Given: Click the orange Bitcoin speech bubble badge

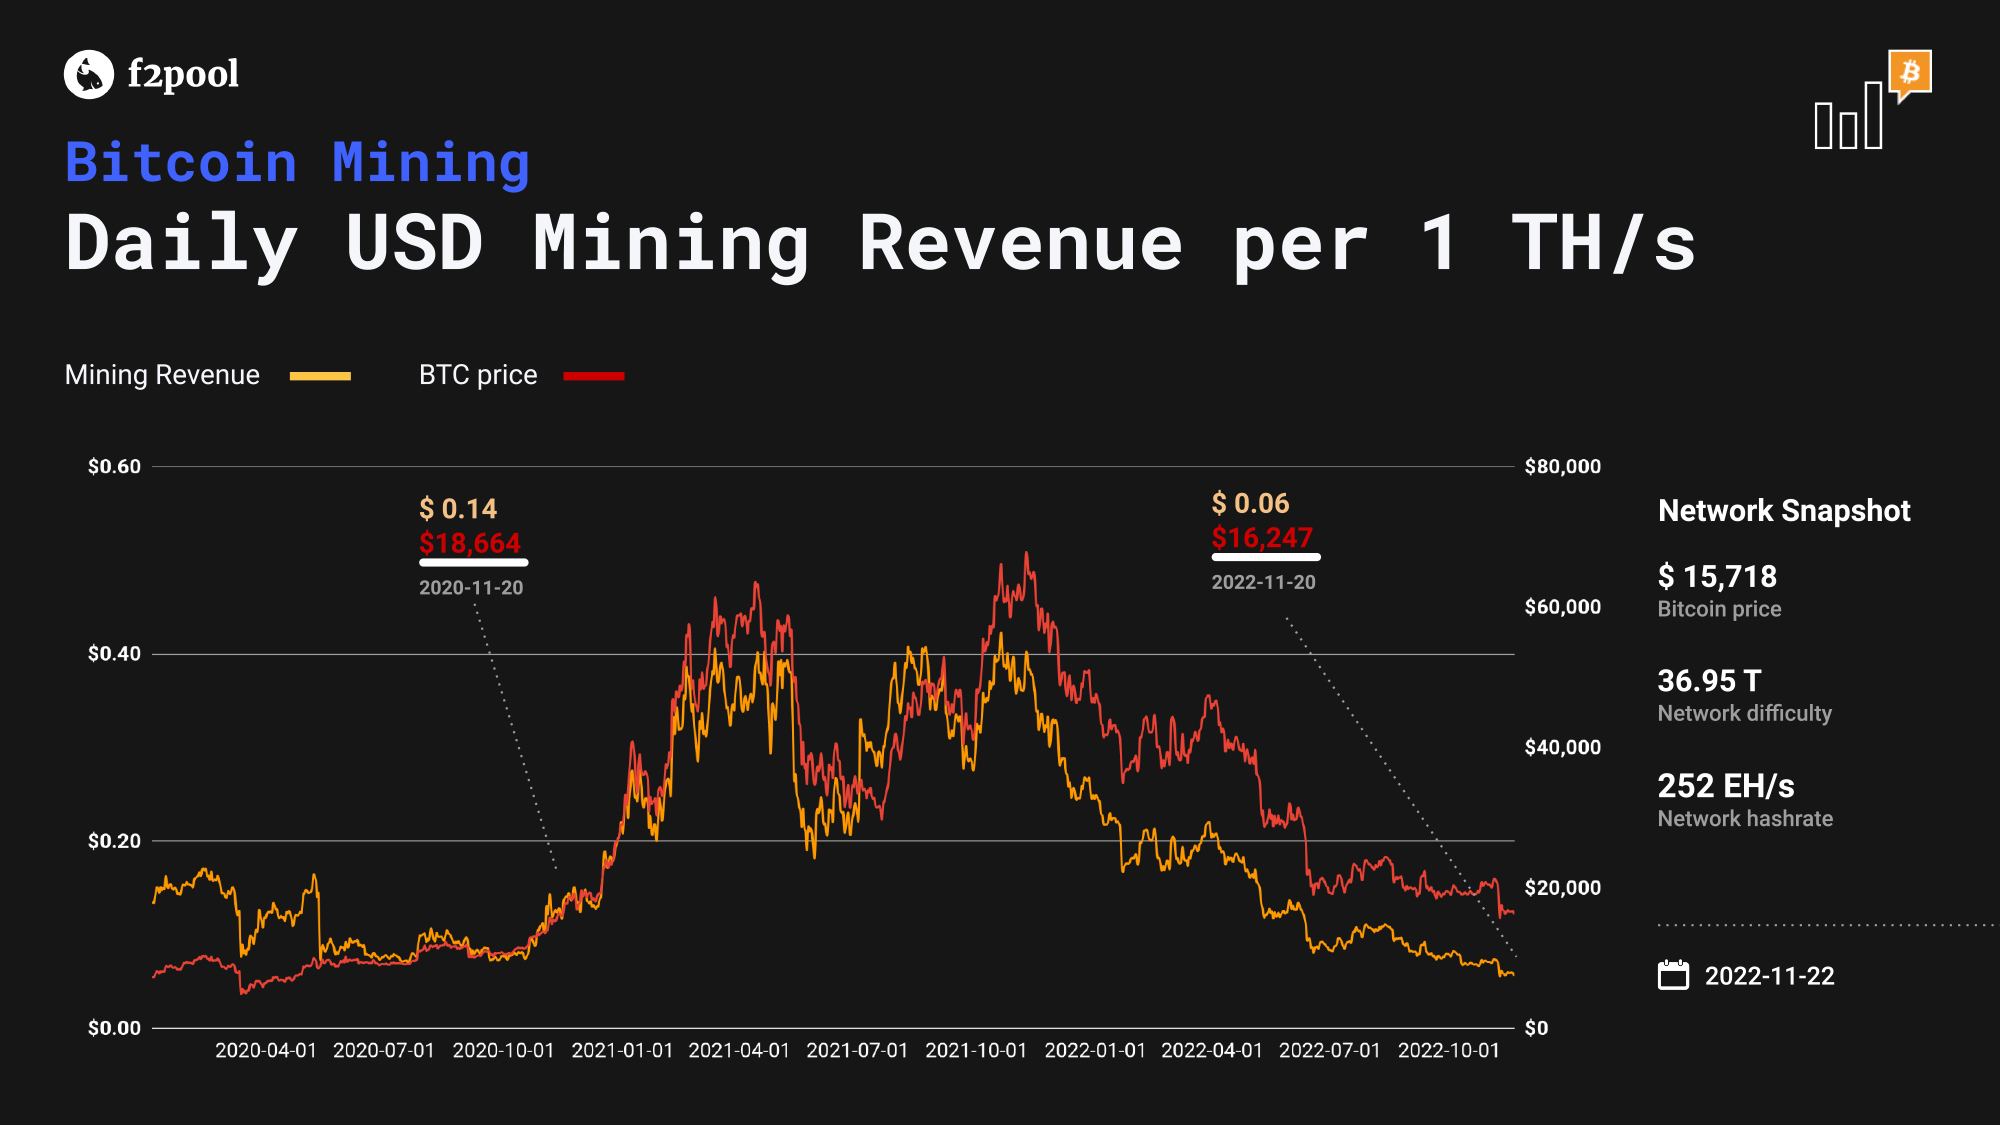Looking at the screenshot, I should point(1910,75).
